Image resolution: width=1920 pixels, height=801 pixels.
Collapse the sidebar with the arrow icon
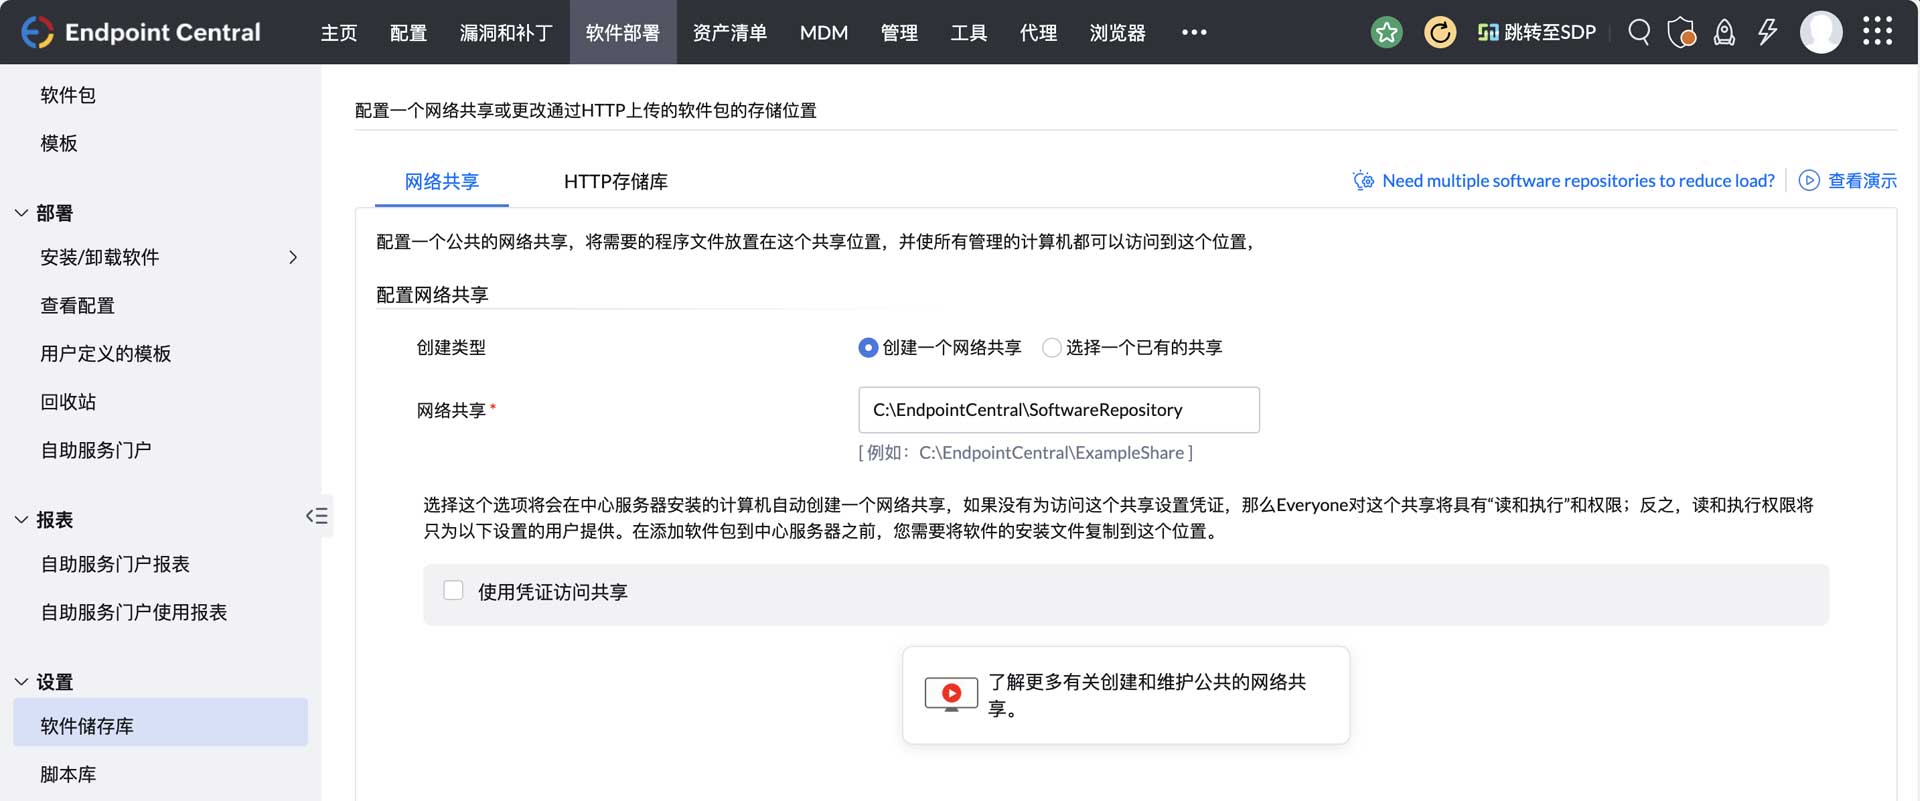pos(317,516)
